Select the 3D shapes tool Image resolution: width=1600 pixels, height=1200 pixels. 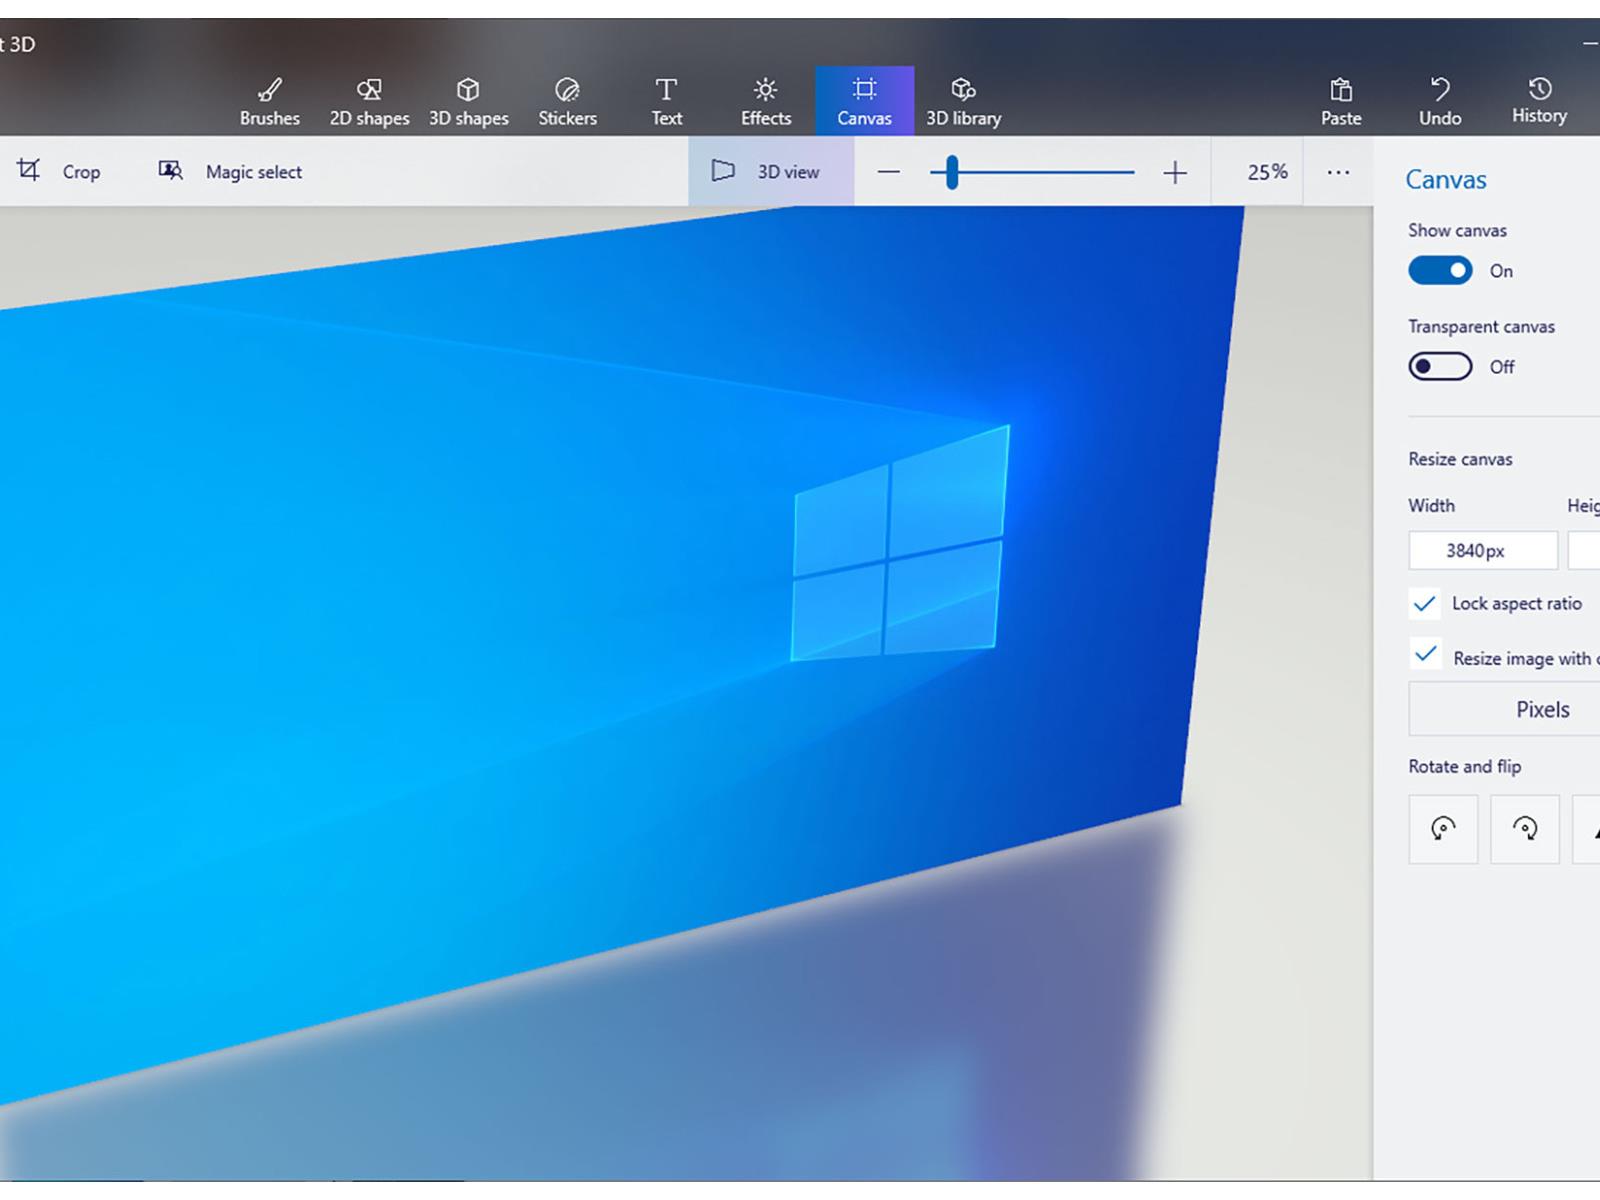pos(468,101)
